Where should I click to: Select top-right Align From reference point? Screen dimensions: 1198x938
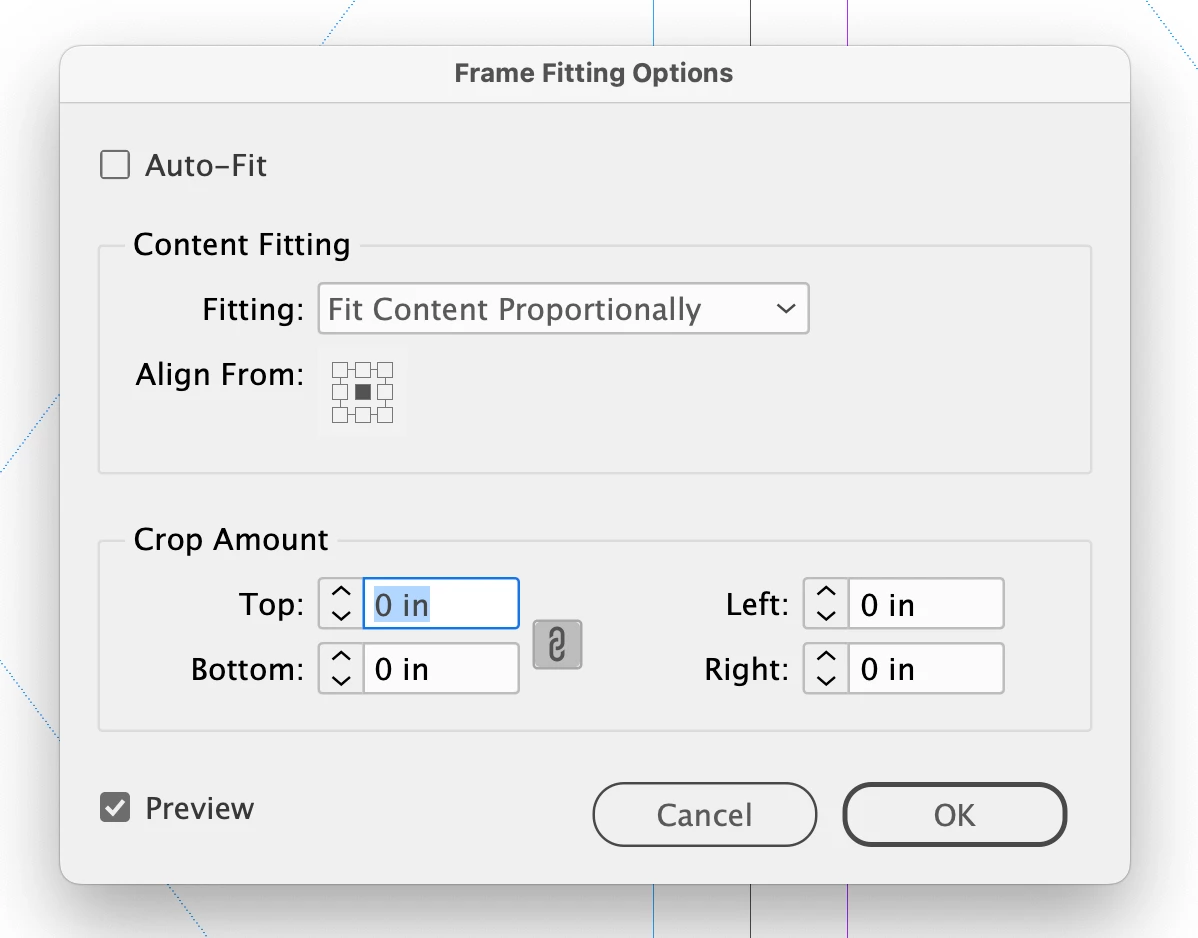[x=385, y=370]
